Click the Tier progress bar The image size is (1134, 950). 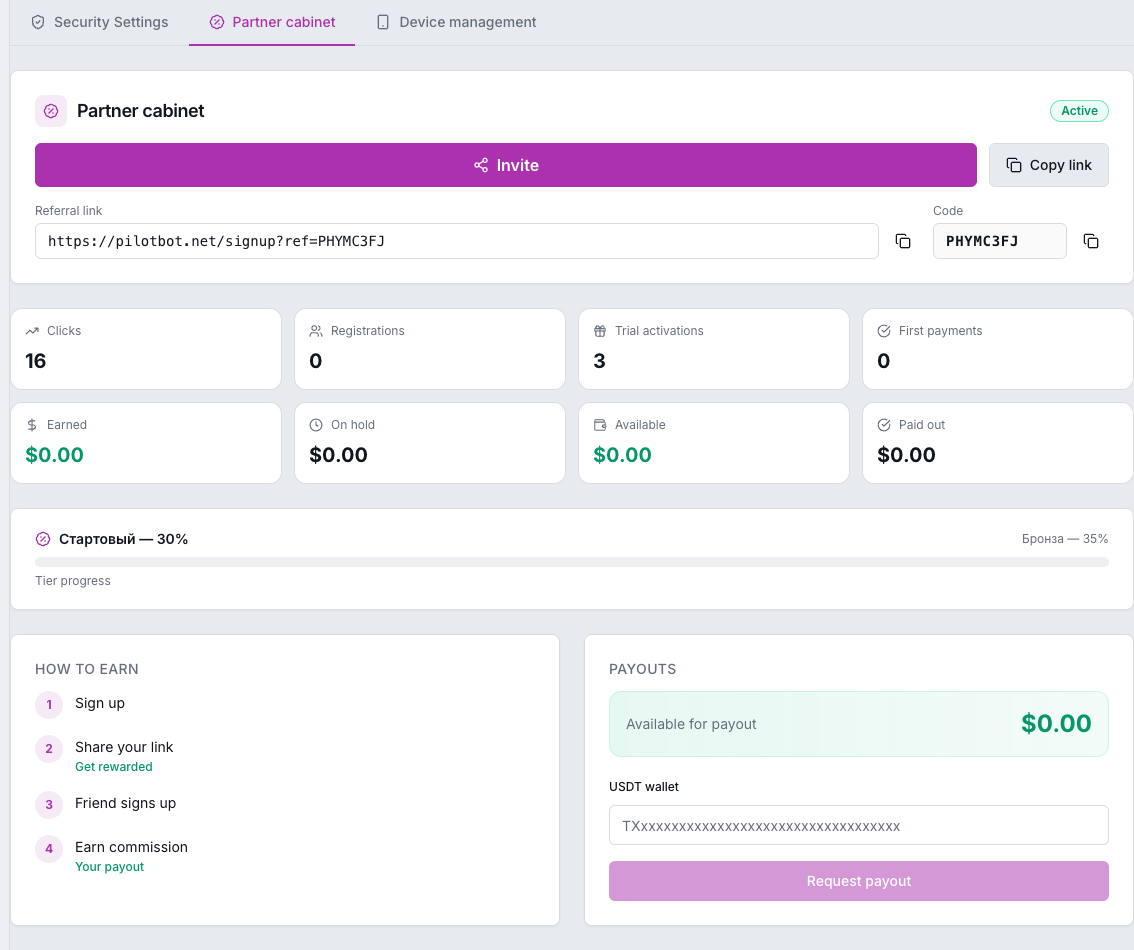point(571,562)
